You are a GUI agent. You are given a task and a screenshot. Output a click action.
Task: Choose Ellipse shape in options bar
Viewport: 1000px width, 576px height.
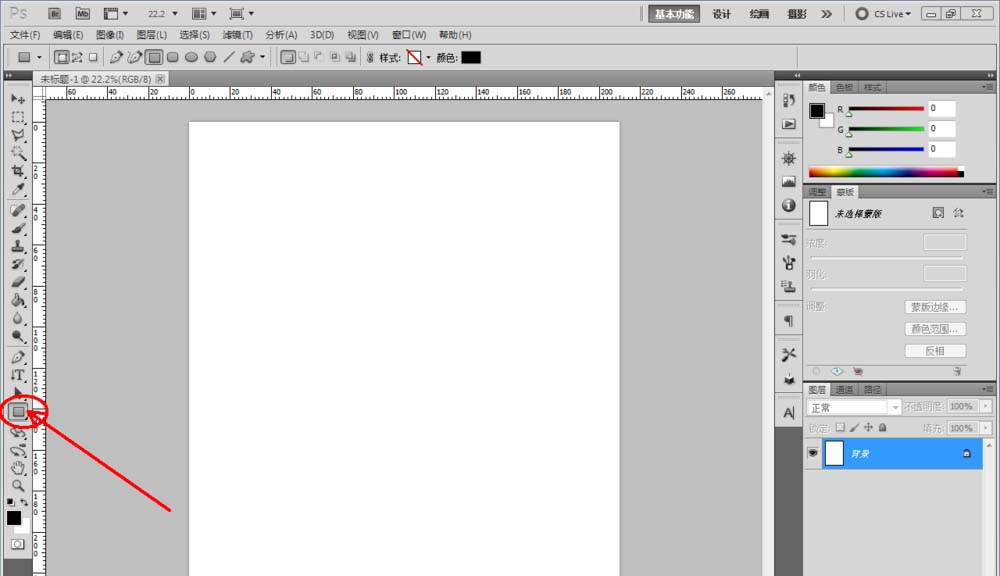click(x=191, y=57)
